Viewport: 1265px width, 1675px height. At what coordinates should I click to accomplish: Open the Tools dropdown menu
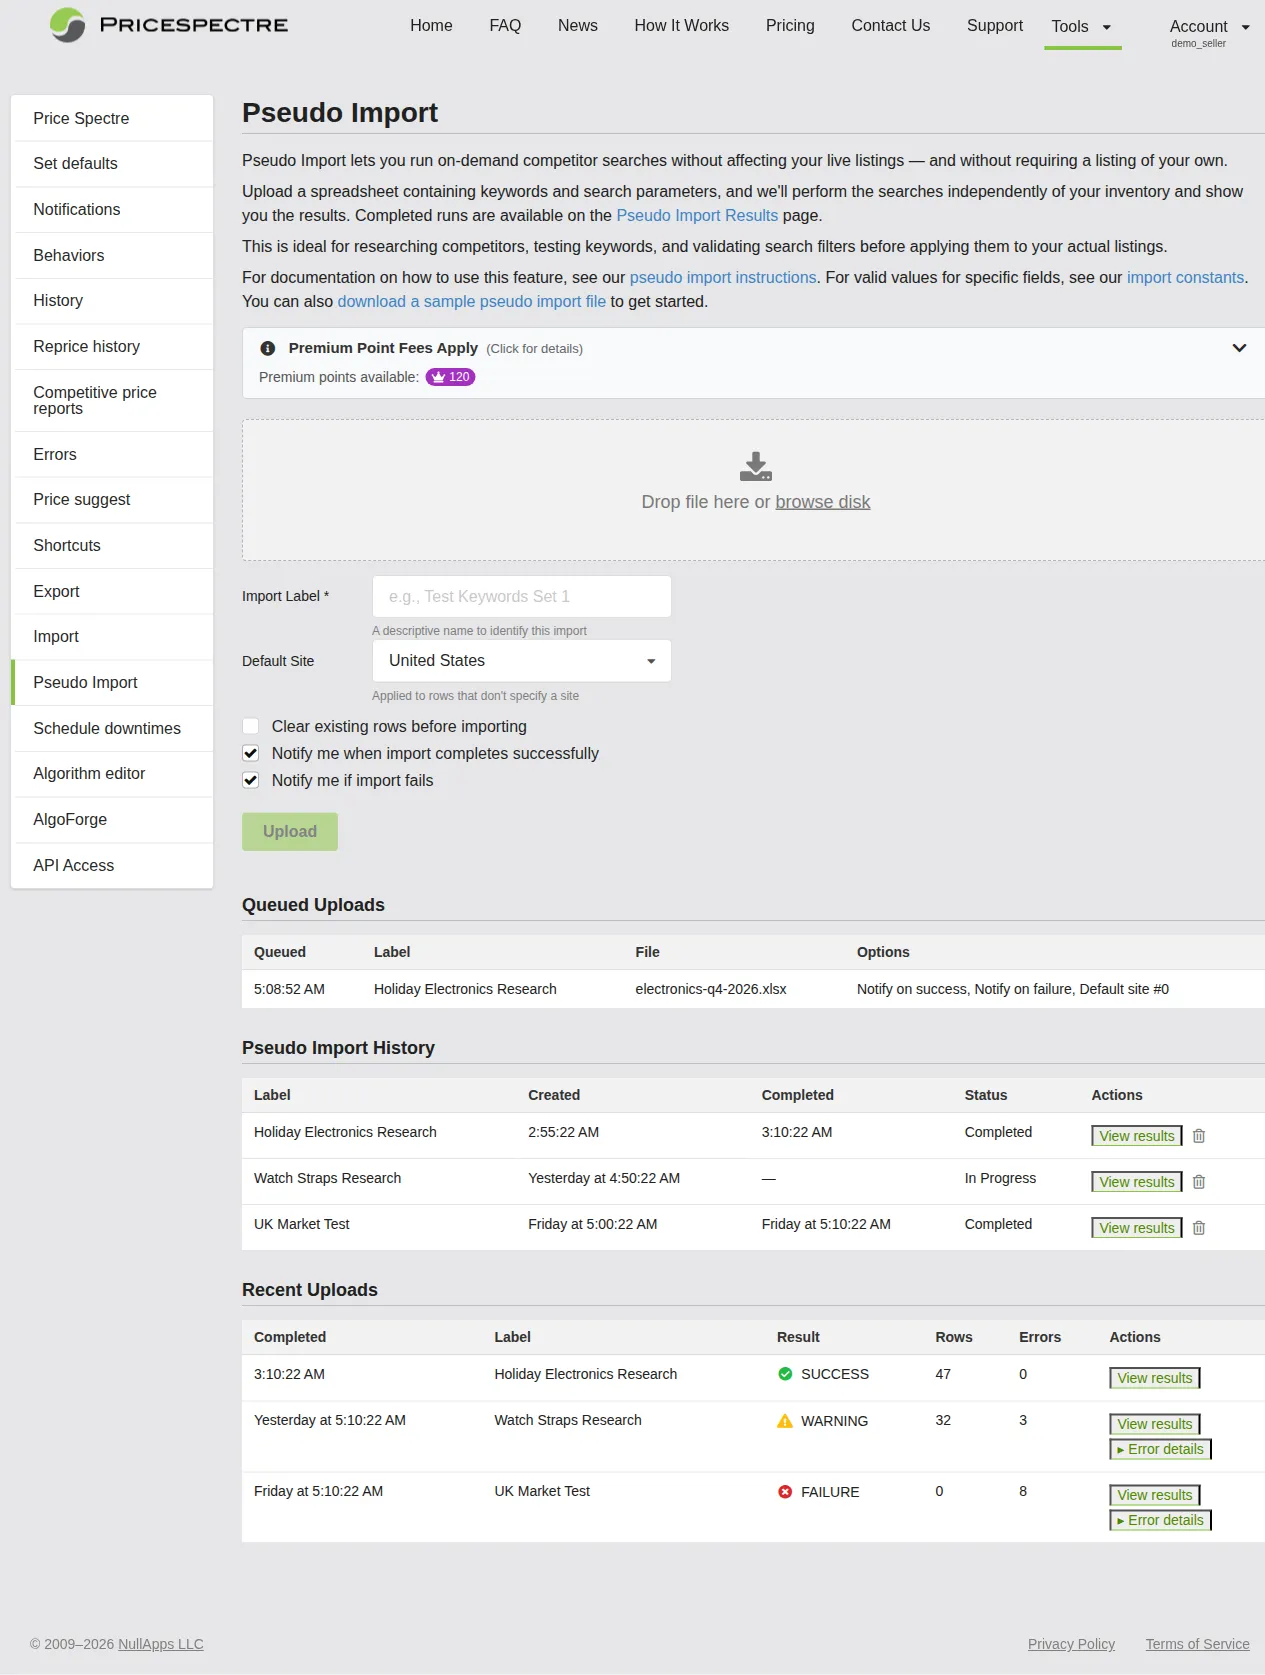point(1081,27)
